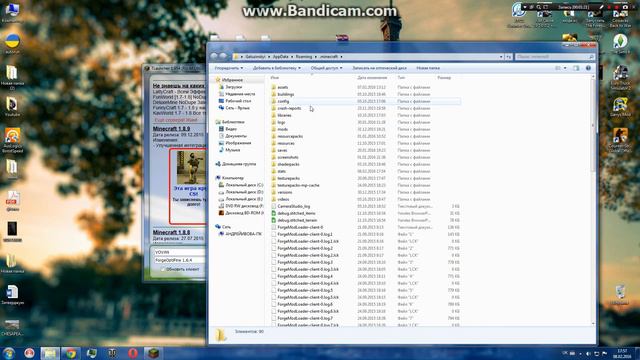Toggle 'Обновить клиент' checkbox in launcher
Viewport: 640px width, 360px height.
click(162, 269)
